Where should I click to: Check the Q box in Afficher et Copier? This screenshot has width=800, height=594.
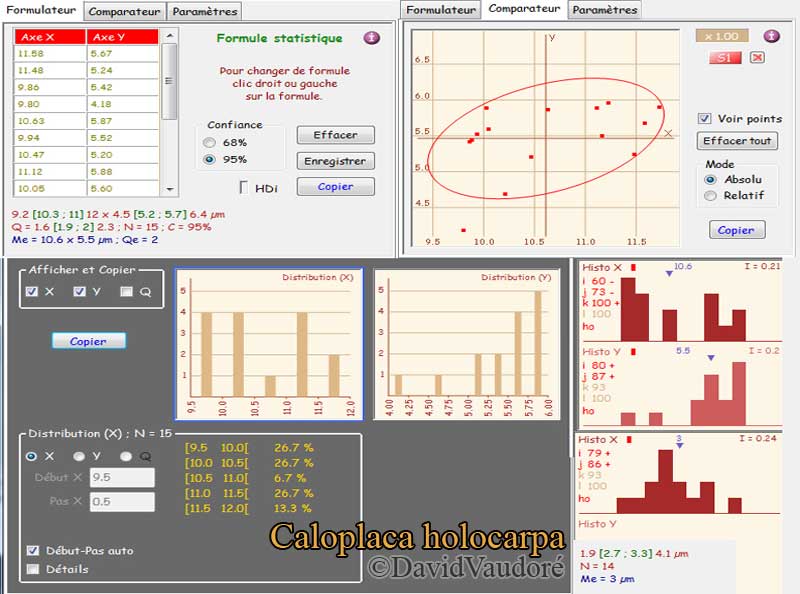(126, 292)
